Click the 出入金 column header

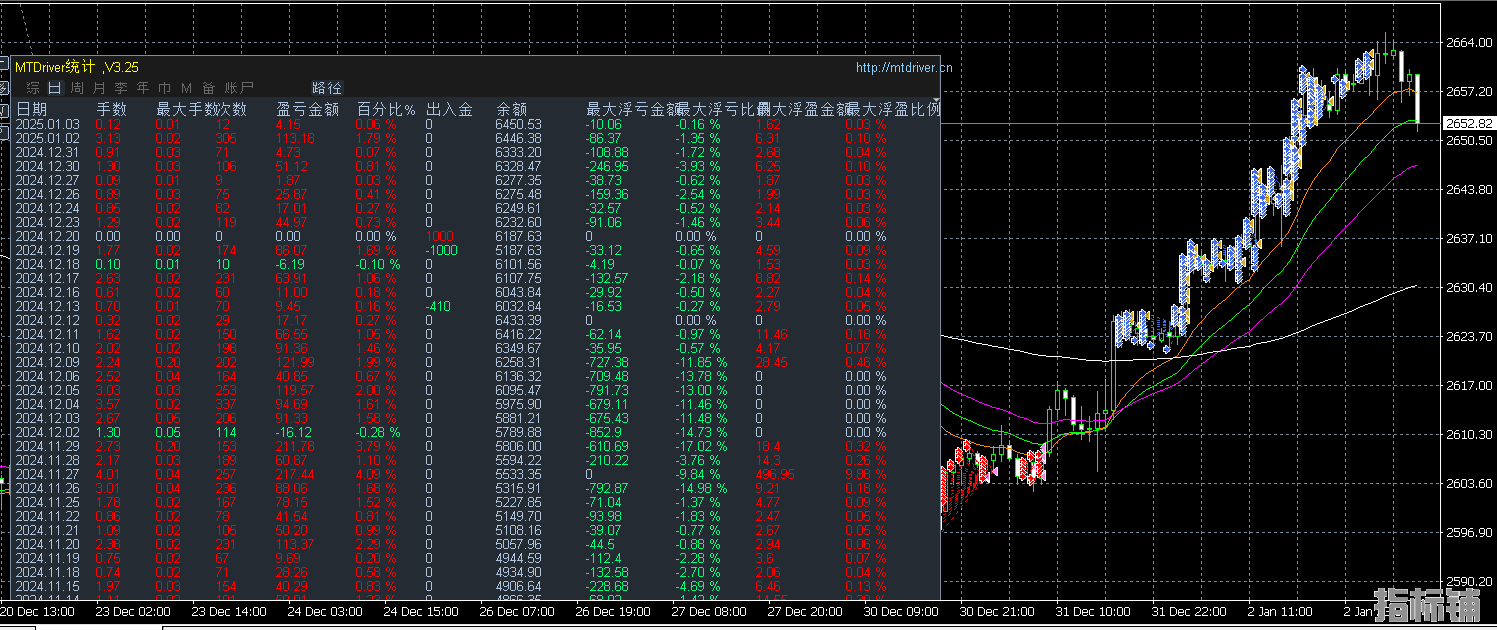click(450, 108)
